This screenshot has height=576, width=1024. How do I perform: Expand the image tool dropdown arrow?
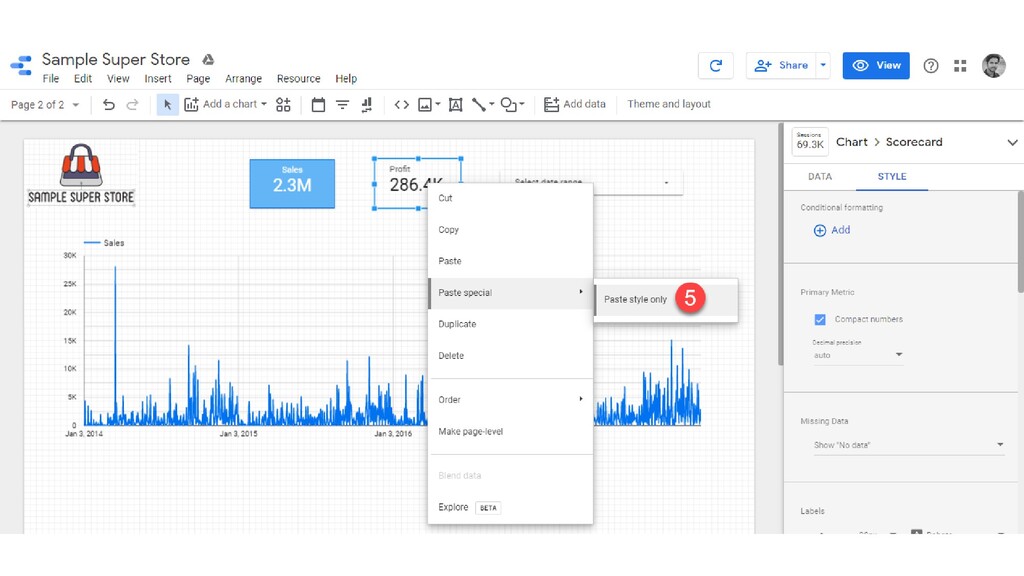(438, 104)
